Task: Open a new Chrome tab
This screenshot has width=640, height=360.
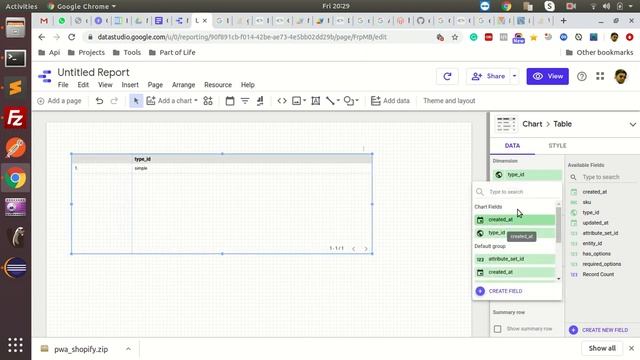Action: click(564, 20)
